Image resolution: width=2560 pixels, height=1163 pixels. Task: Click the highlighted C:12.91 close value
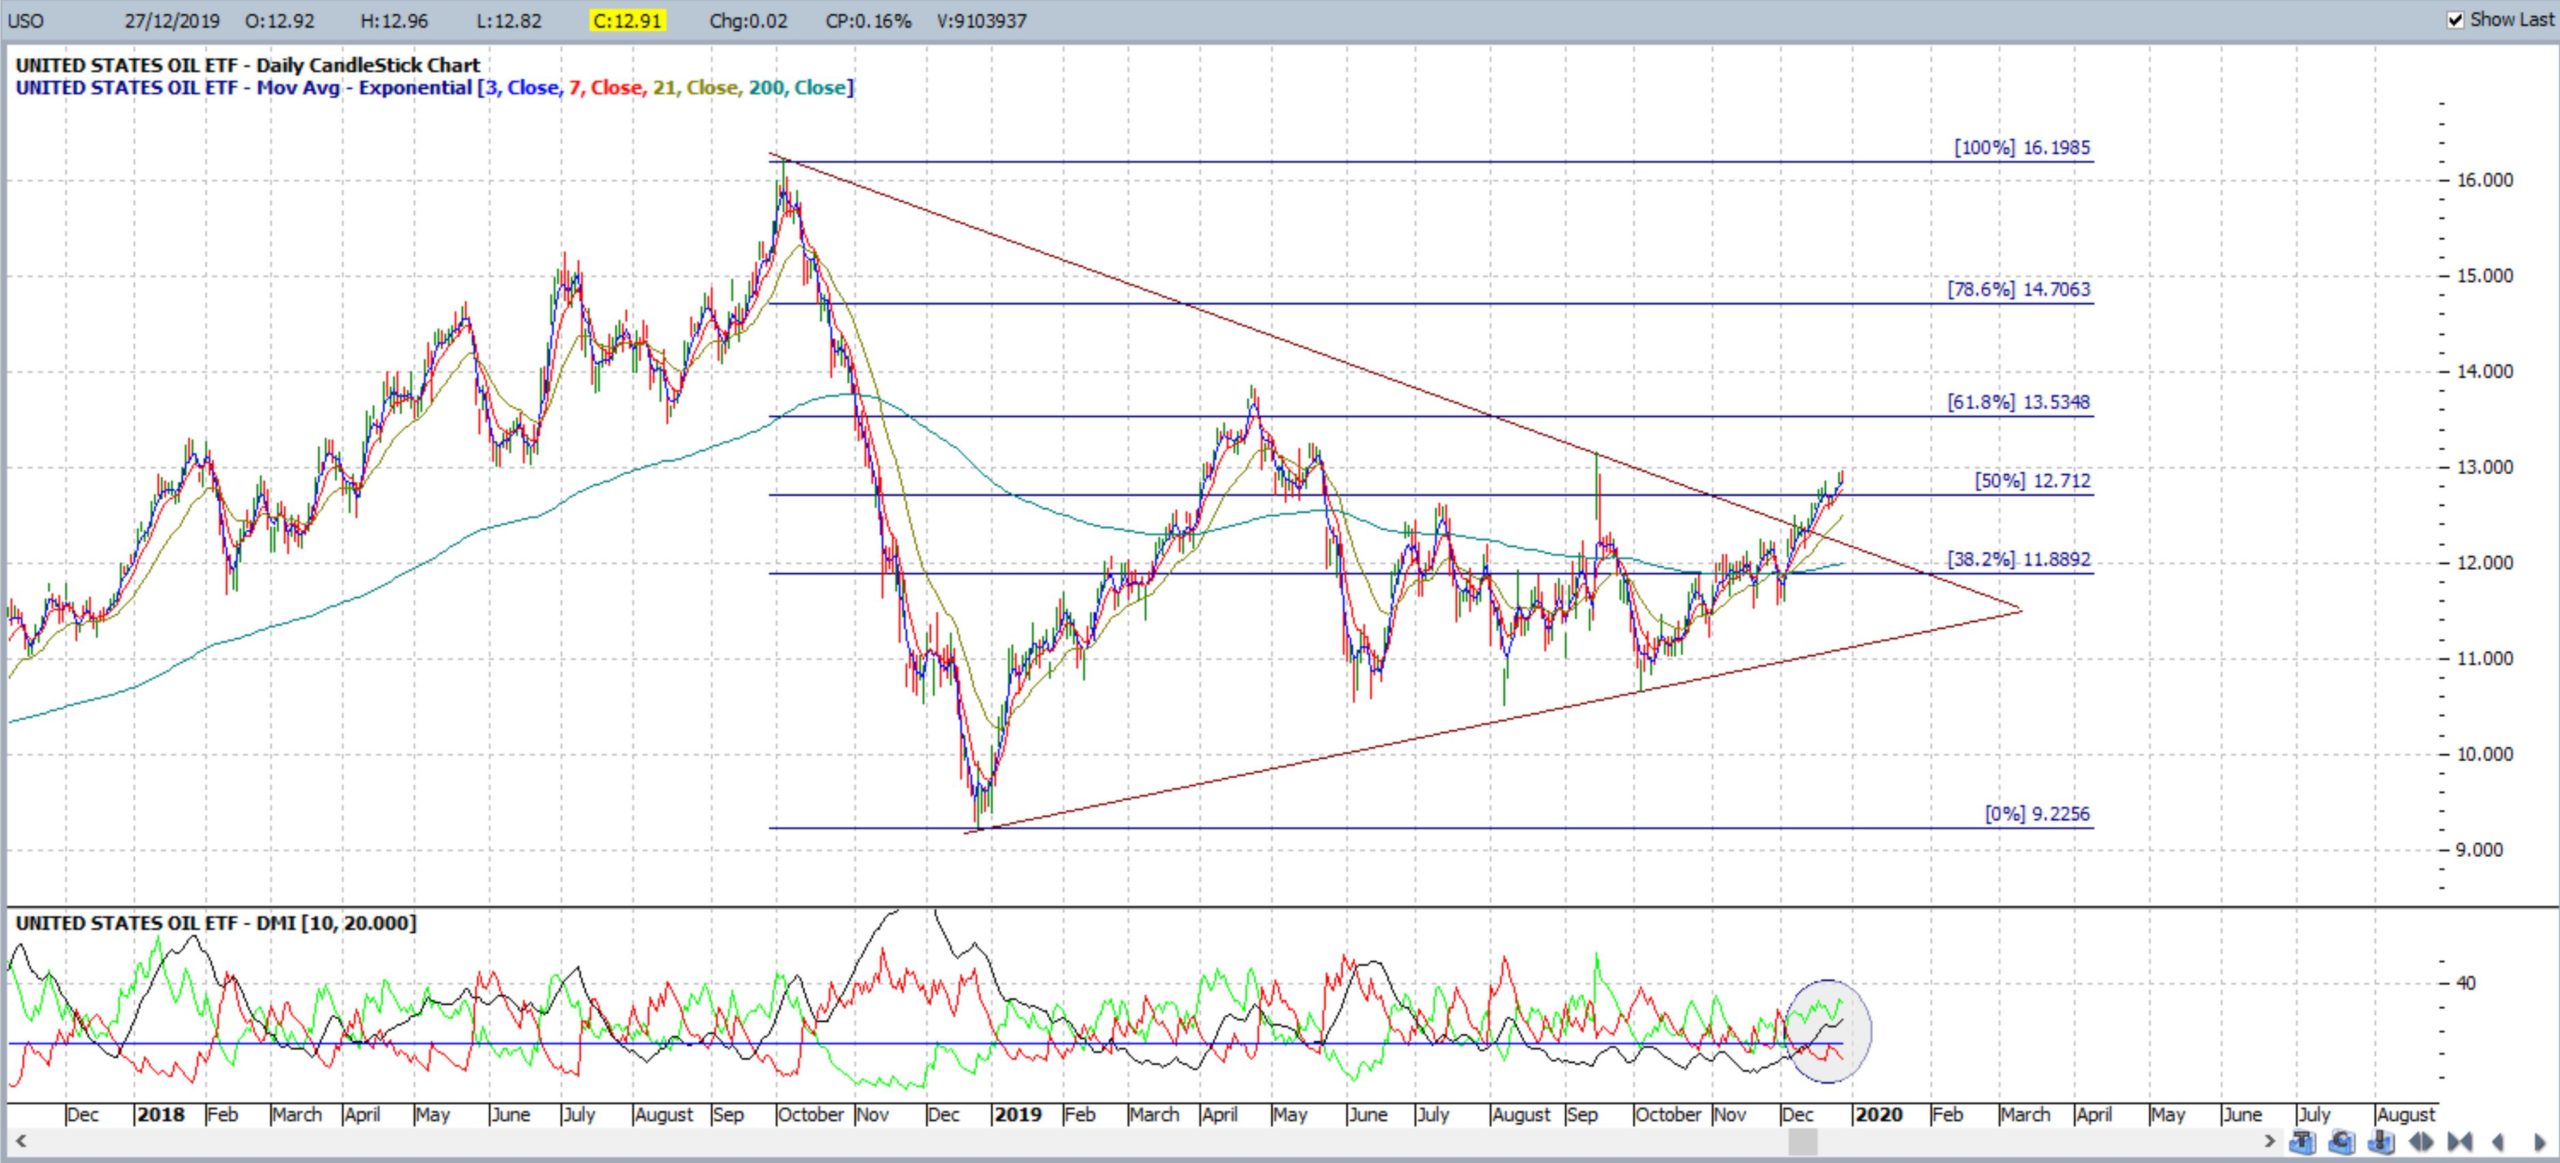point(627,21)
